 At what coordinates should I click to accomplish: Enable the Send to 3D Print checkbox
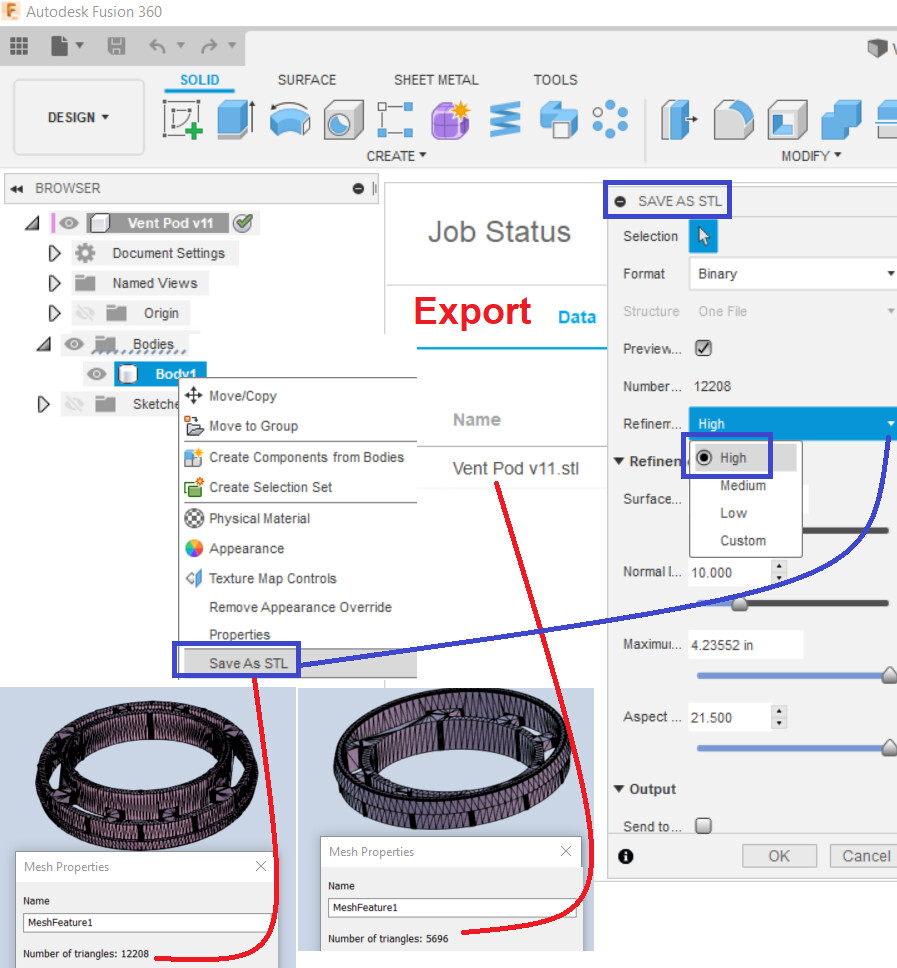[x=703, y=825]
